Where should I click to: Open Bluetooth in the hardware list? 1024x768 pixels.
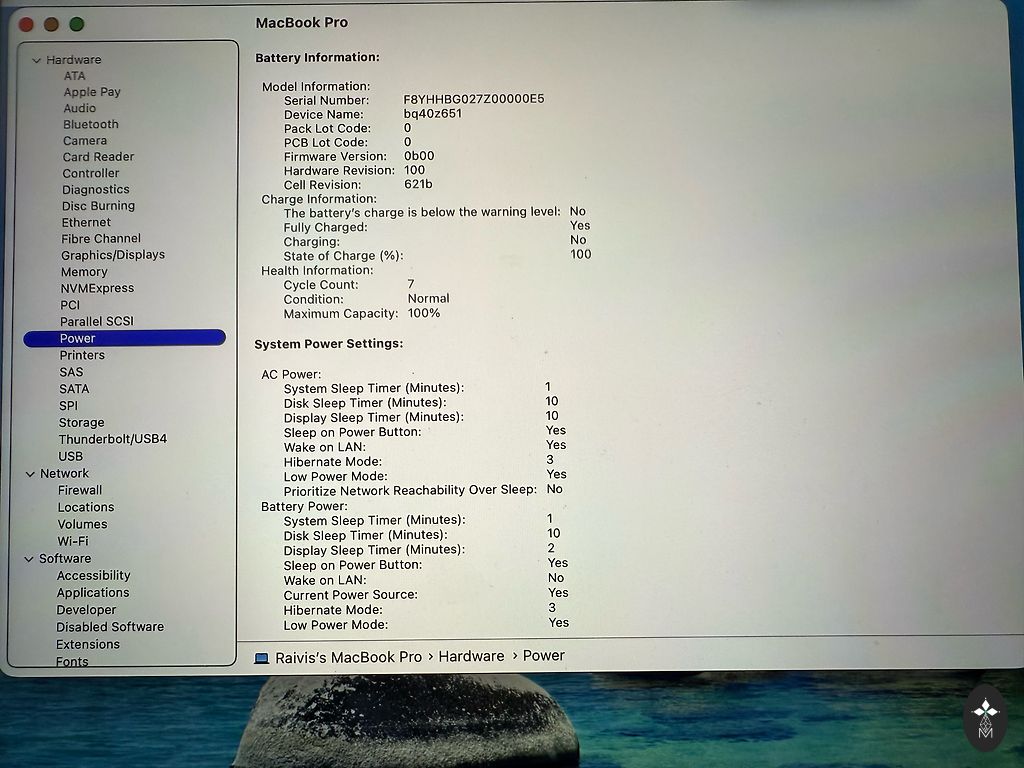click(x=90, y=125)
